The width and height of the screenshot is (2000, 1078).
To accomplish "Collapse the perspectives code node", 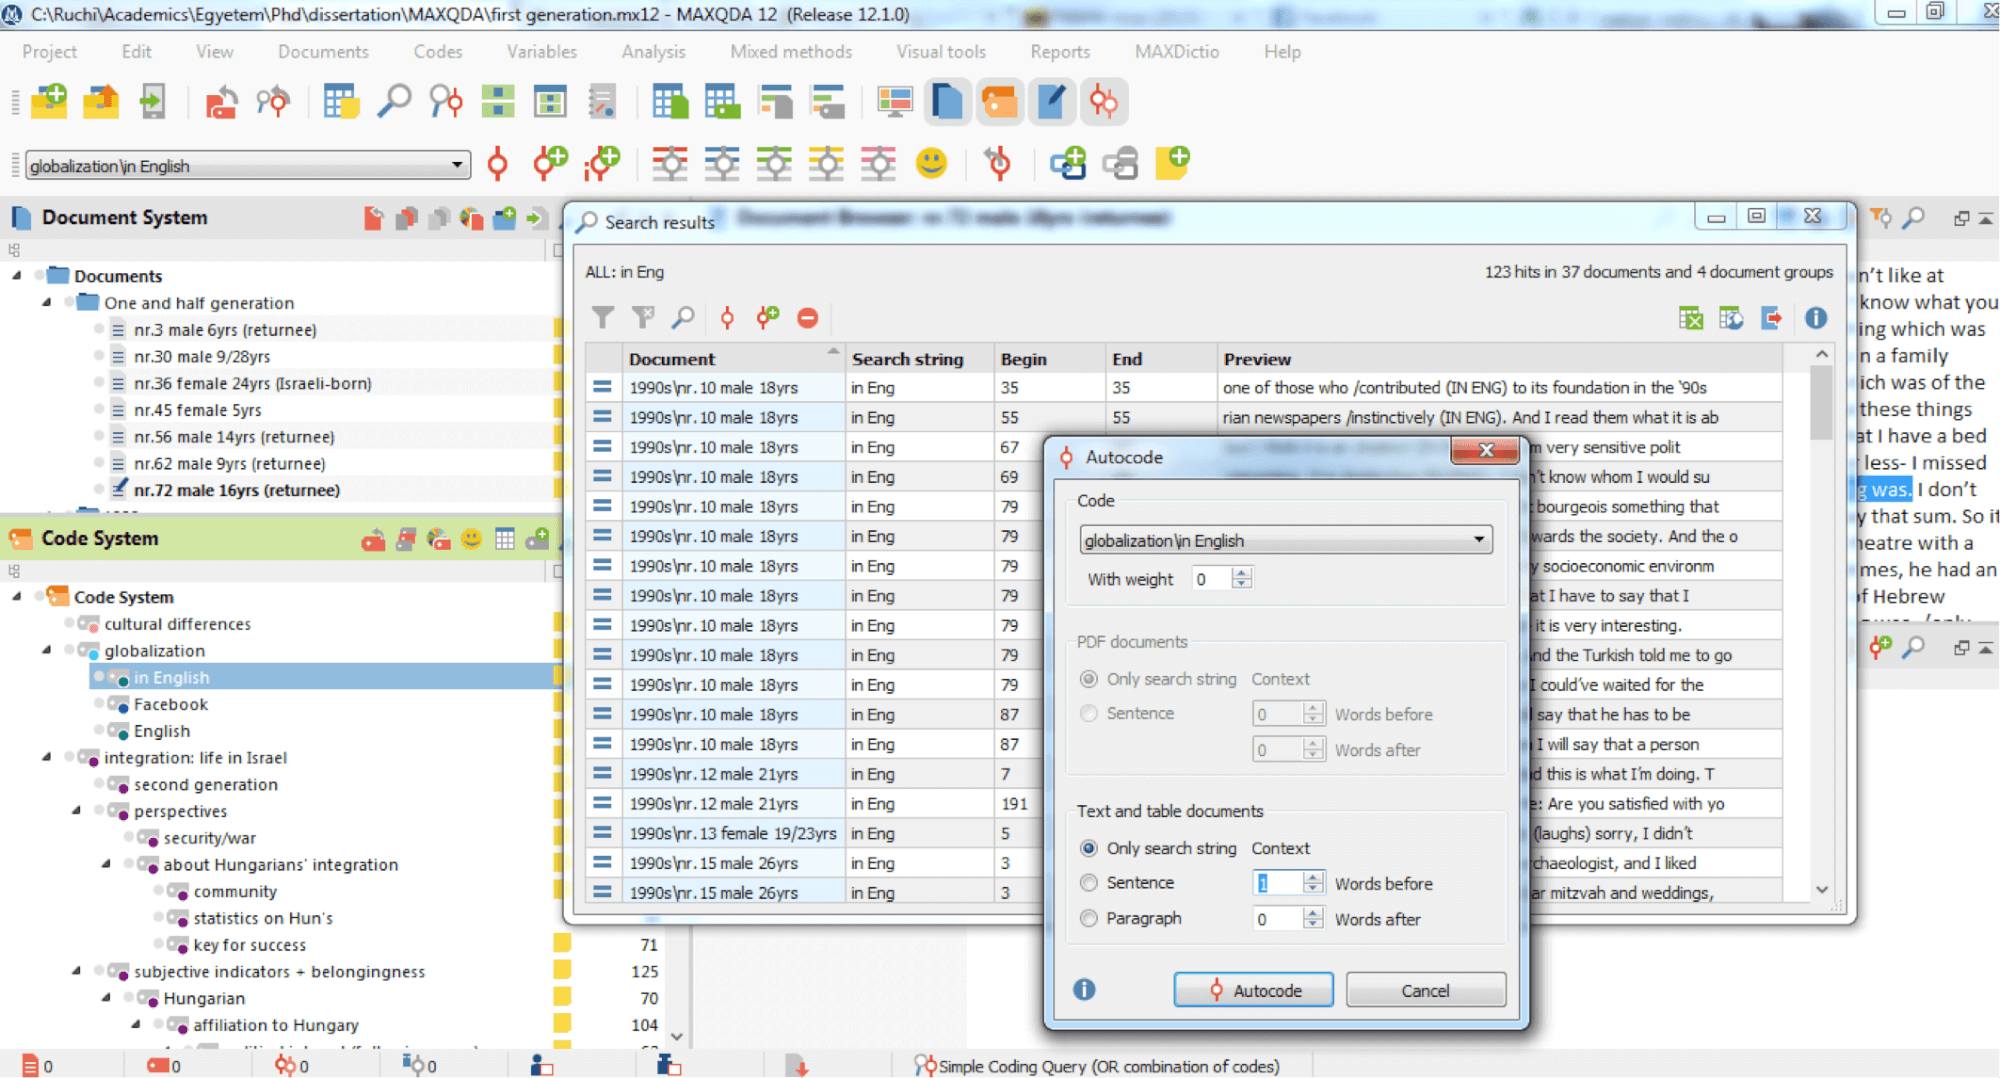I will coord(77,811).
